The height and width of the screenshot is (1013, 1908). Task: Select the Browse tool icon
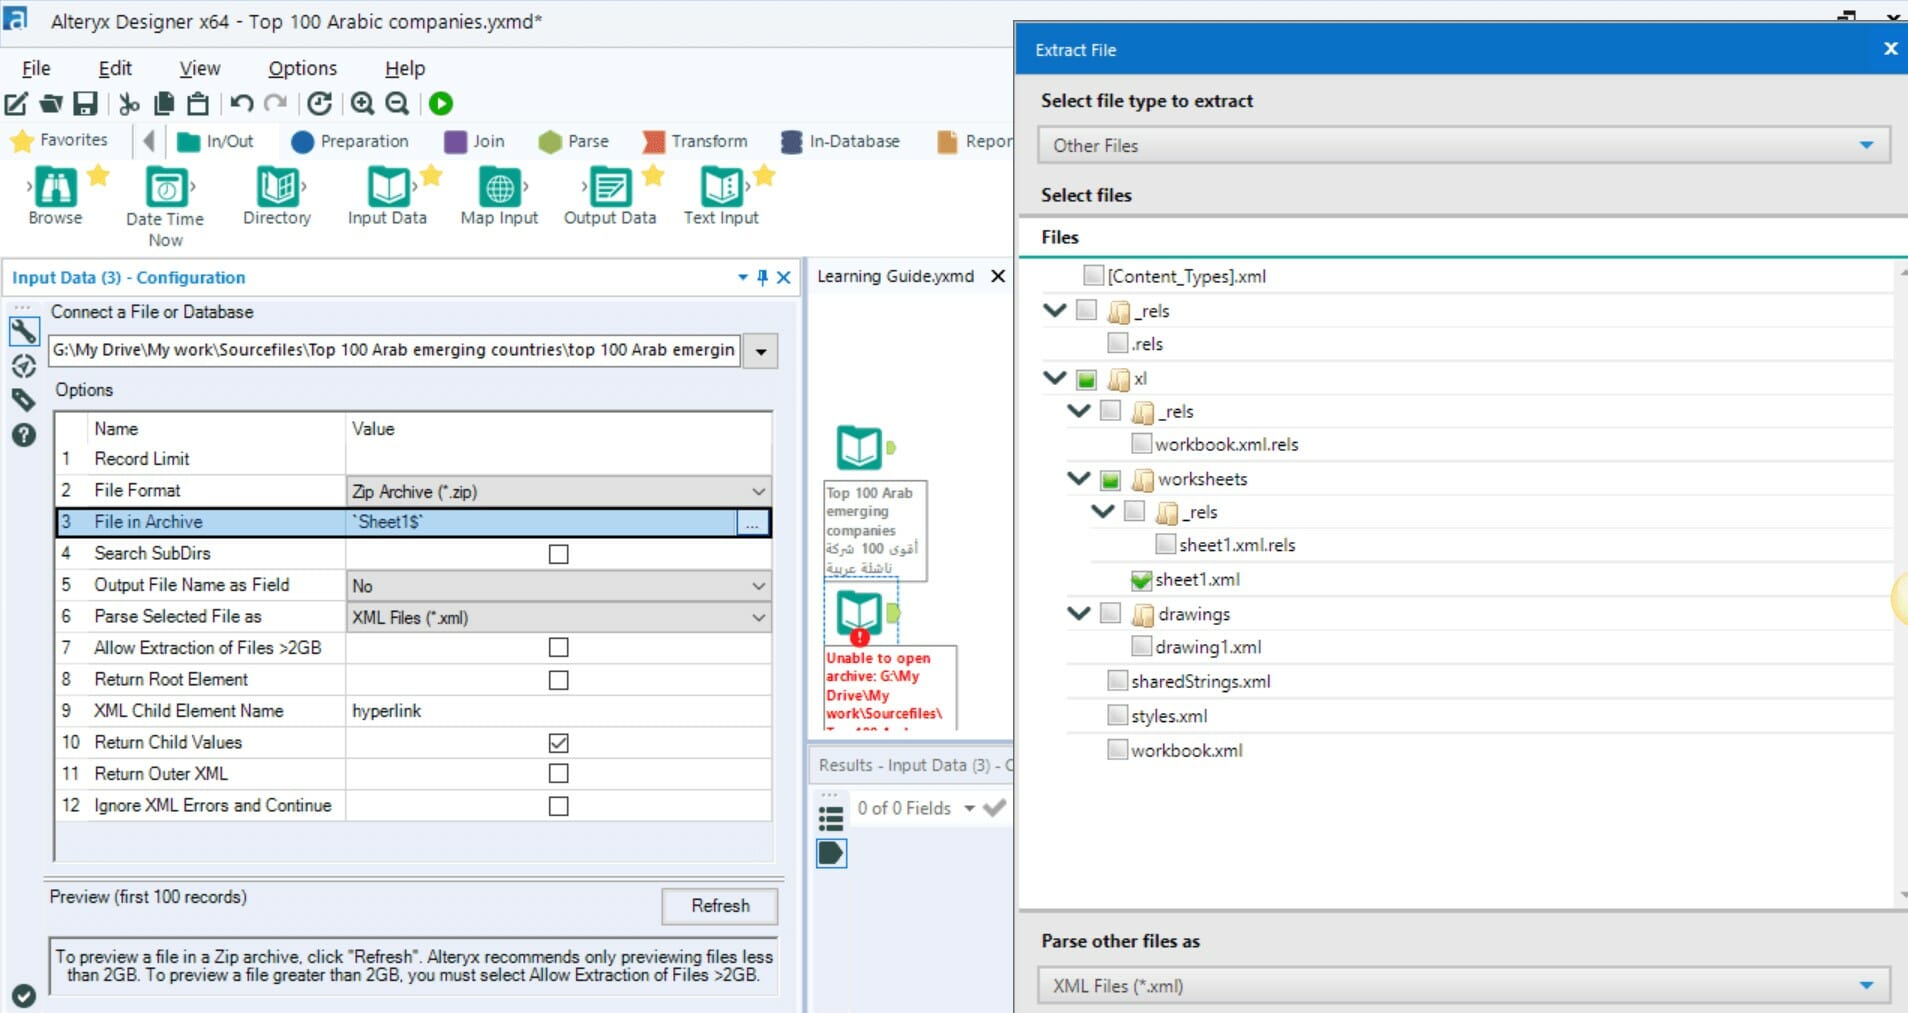[55, 187]
